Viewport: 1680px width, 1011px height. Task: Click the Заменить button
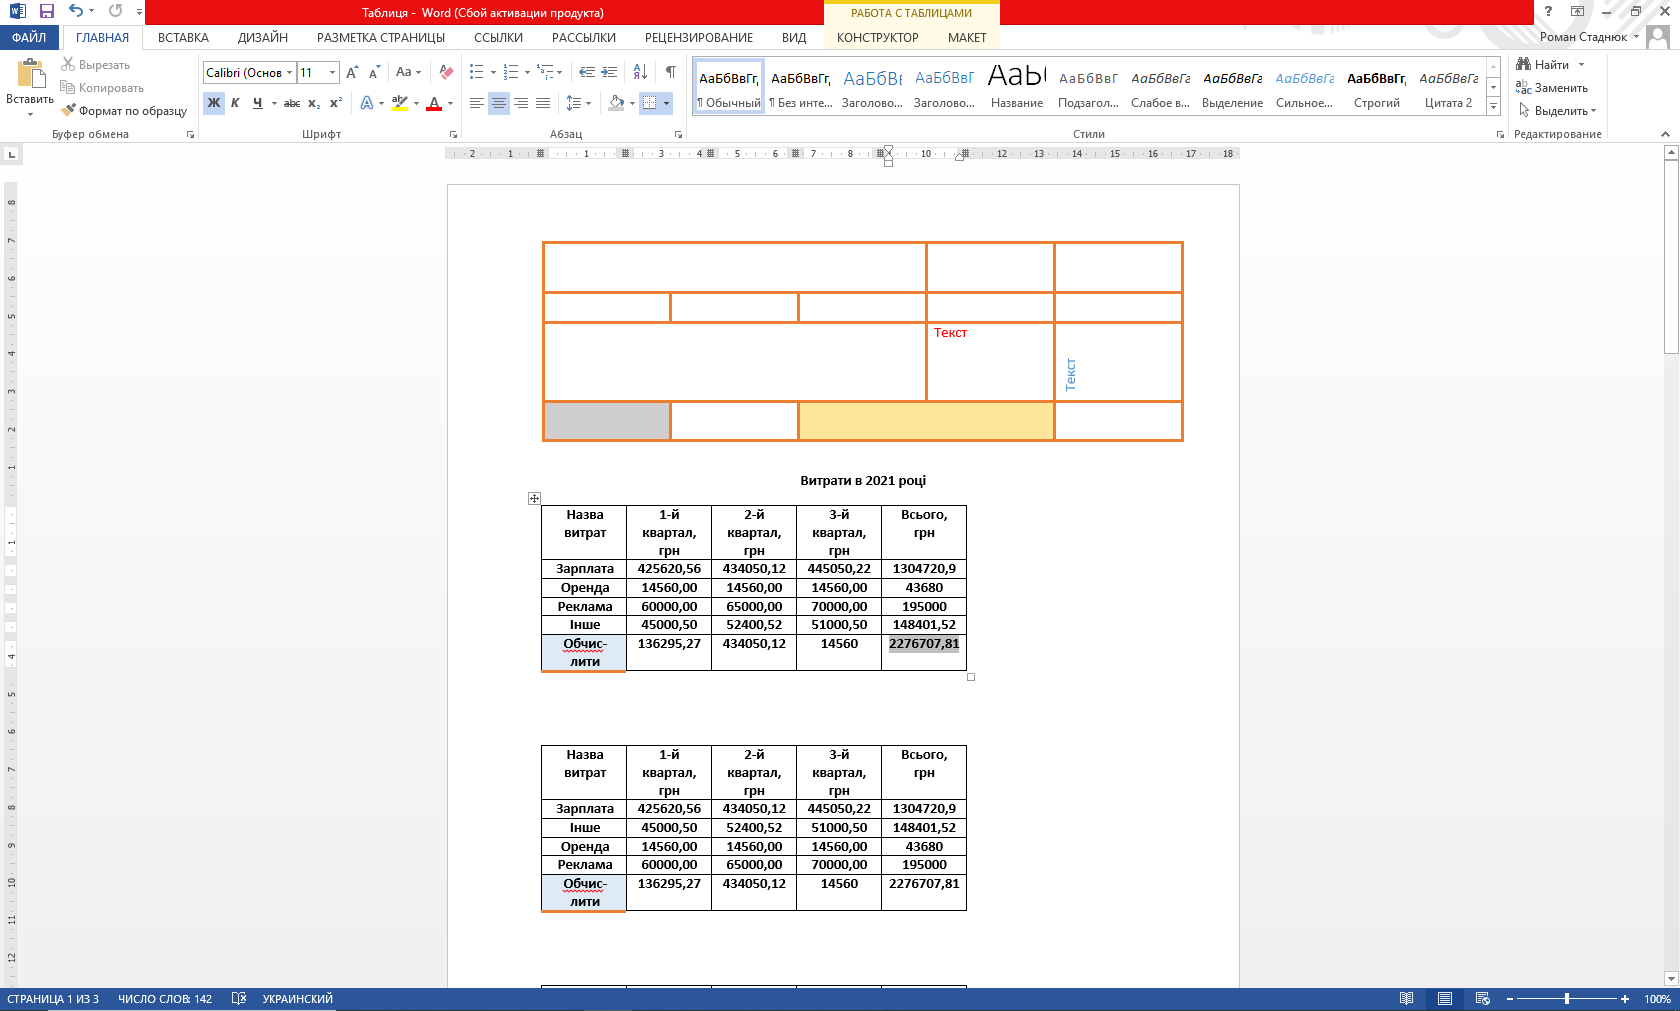click(1552, 88)
